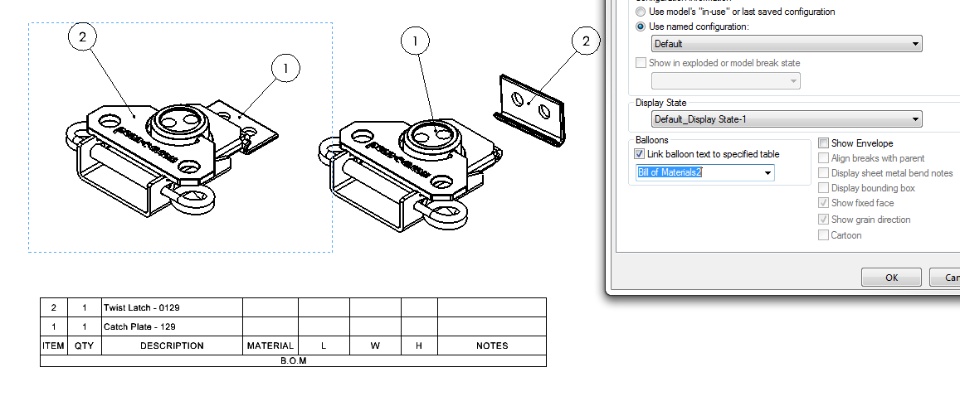This screenshot has width=960, height=401.
Task: Toggle 'Show grain direction' checkbox
Action: [823, 219]
